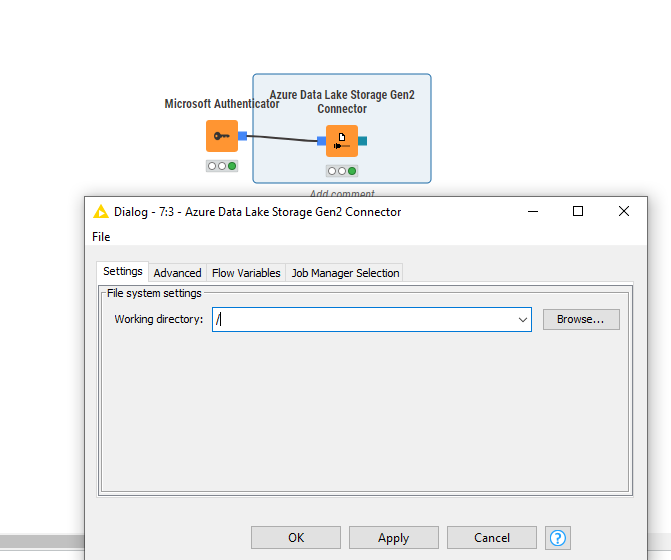Switch to the Settings tab

[x=123, y=271]
